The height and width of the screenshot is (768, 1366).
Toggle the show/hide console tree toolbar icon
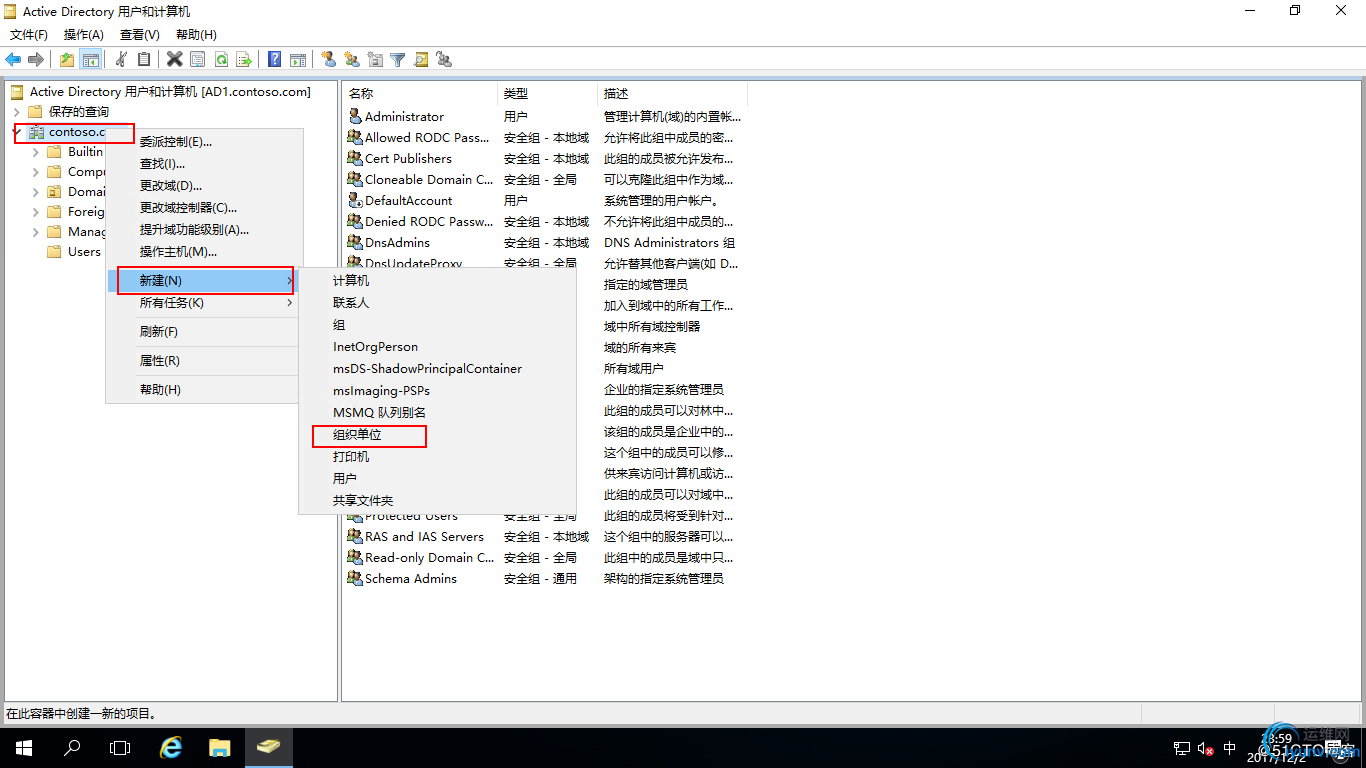point(91,59)
